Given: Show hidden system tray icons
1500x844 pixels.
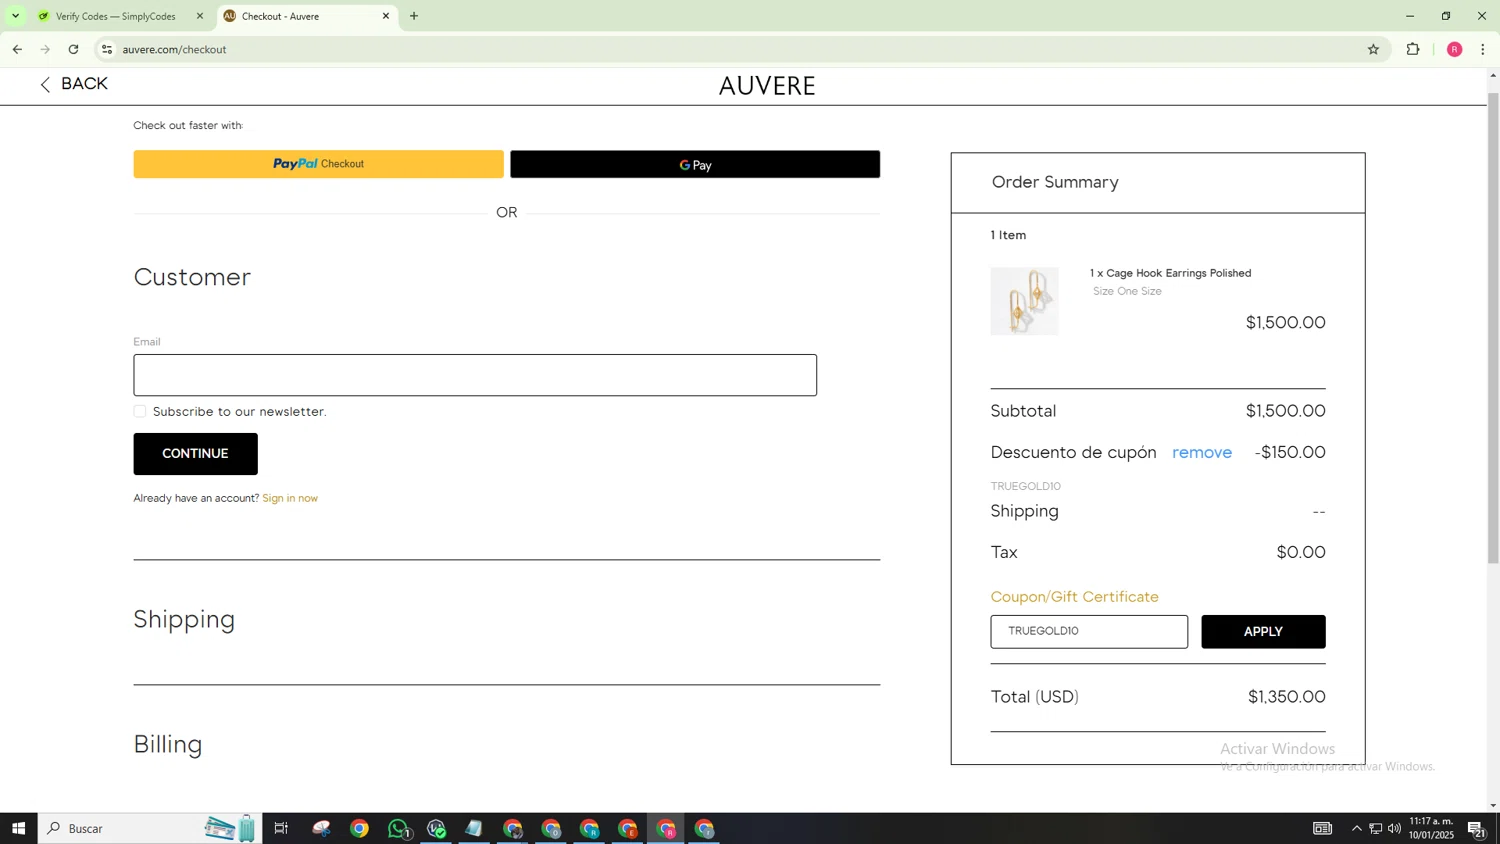Looking at the screenshot, I should coord(1356,828).
